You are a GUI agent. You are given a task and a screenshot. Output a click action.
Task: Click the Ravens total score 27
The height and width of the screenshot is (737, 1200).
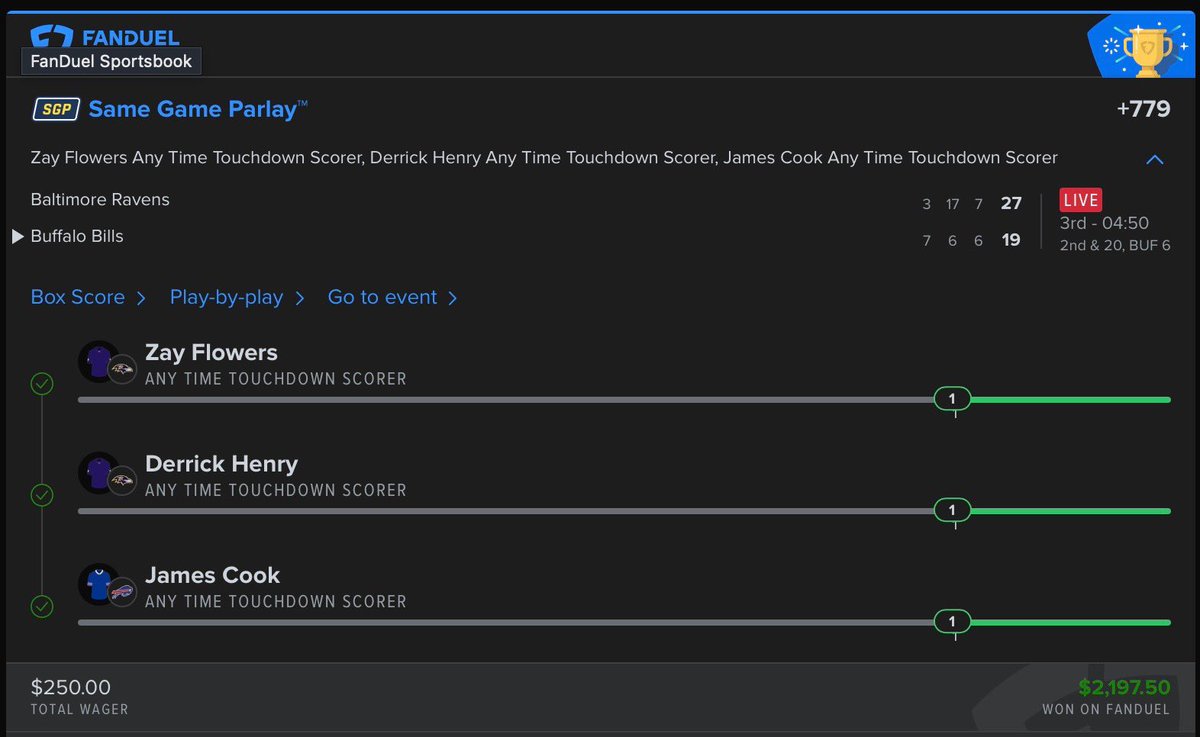point(1011,203)
